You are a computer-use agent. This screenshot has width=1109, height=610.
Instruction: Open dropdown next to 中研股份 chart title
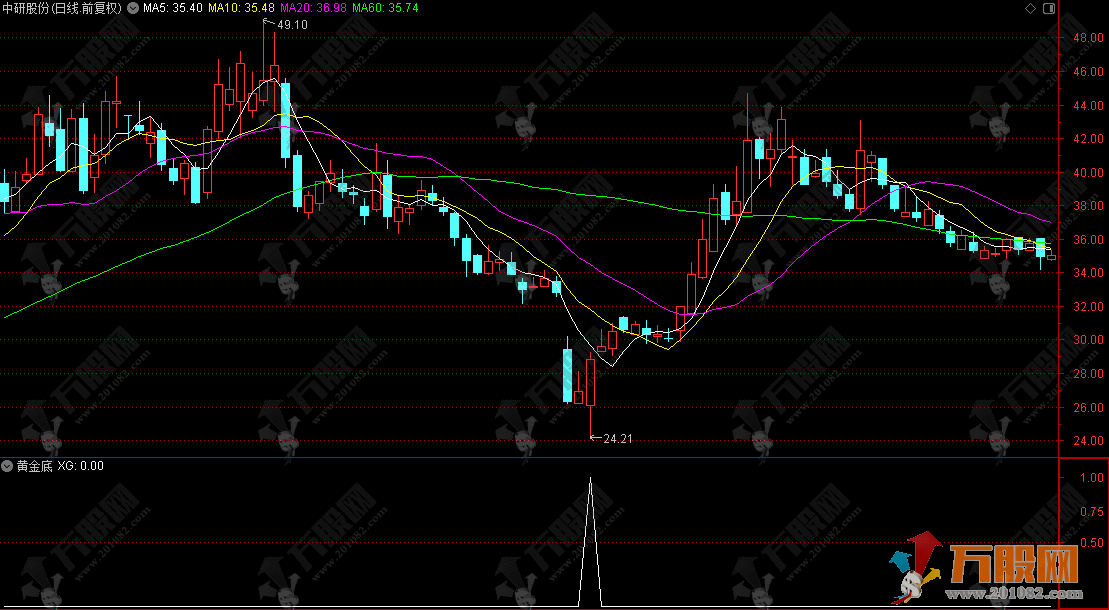pyautogui.click(x=133, y=8)
